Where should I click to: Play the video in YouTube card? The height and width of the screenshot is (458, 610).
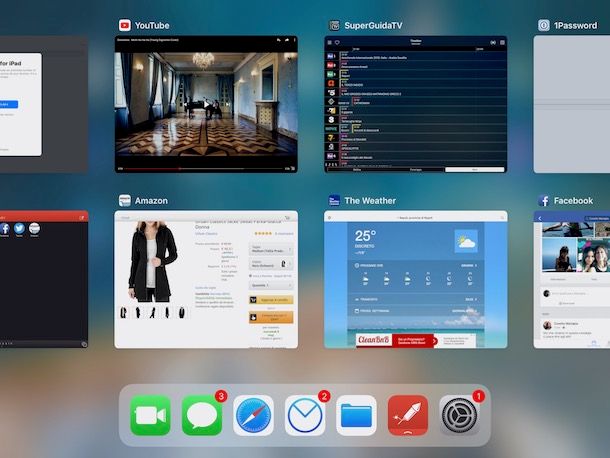206,105
